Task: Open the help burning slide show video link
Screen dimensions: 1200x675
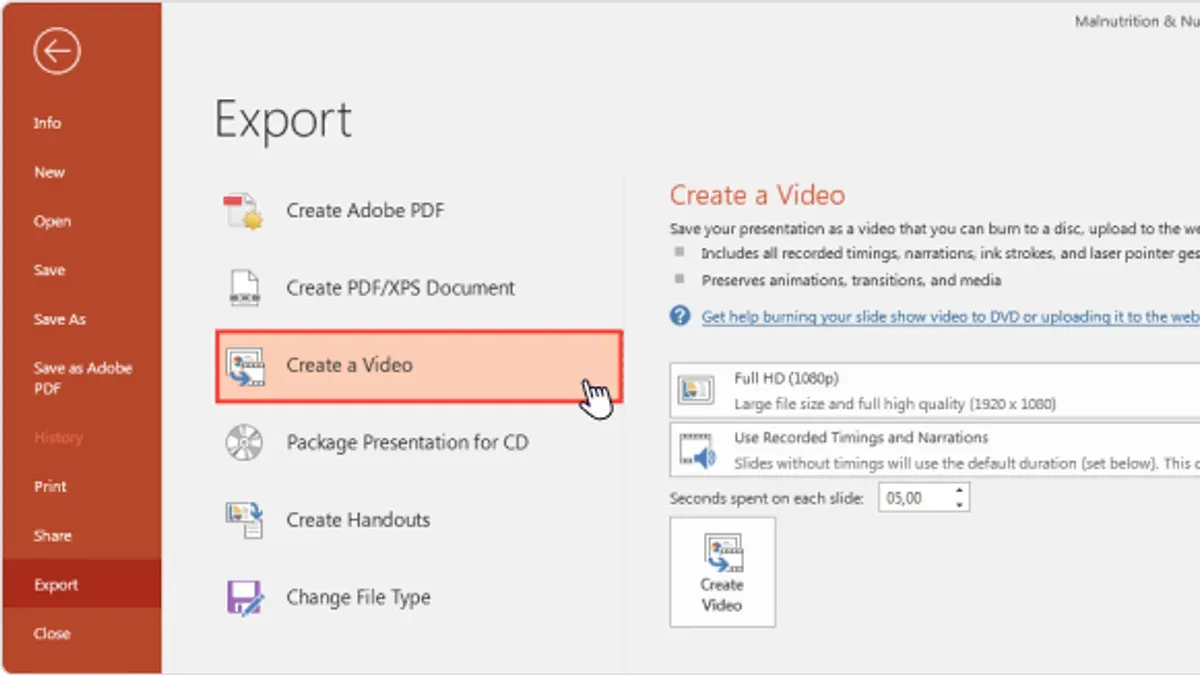Action: coord(950,316)
